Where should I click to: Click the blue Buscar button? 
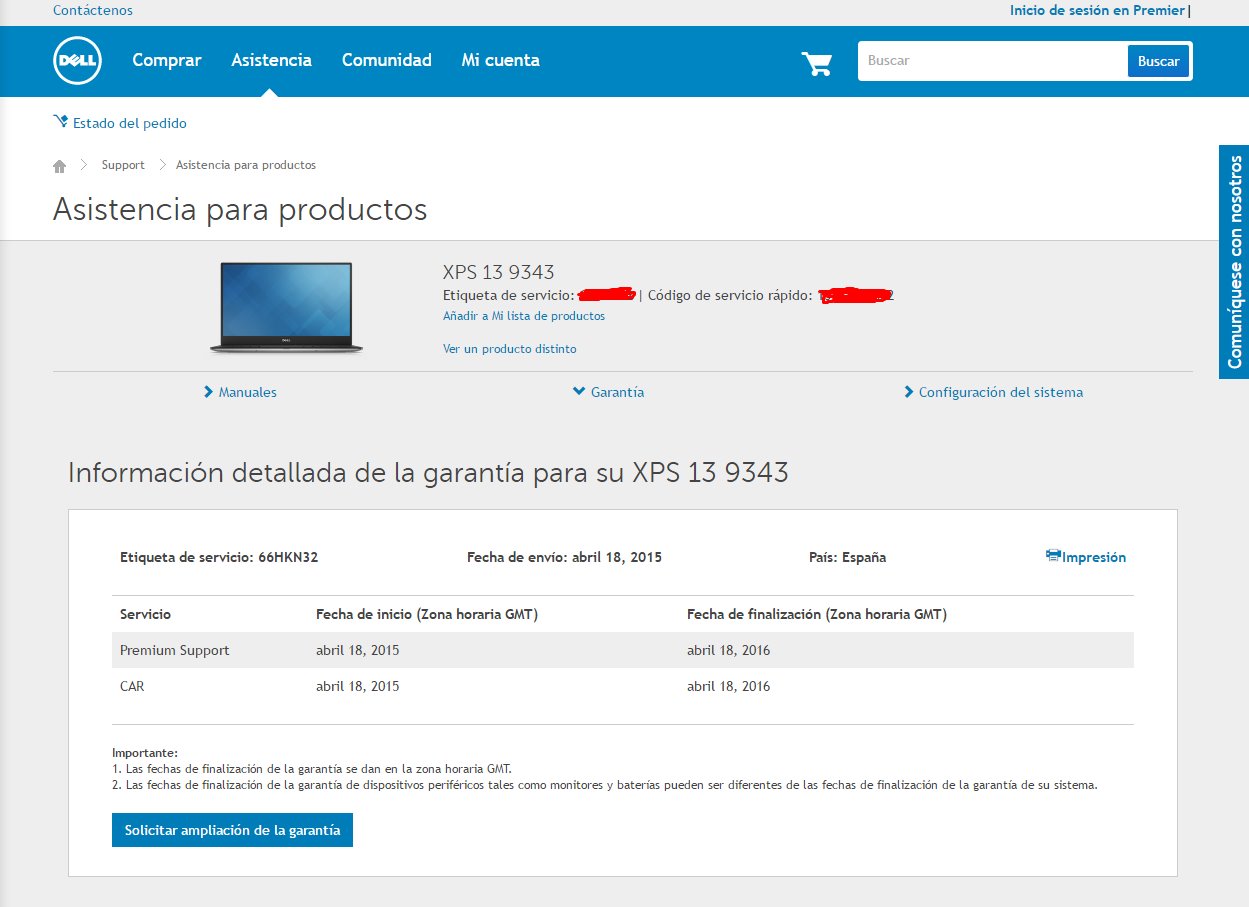tap(1158, 61)
